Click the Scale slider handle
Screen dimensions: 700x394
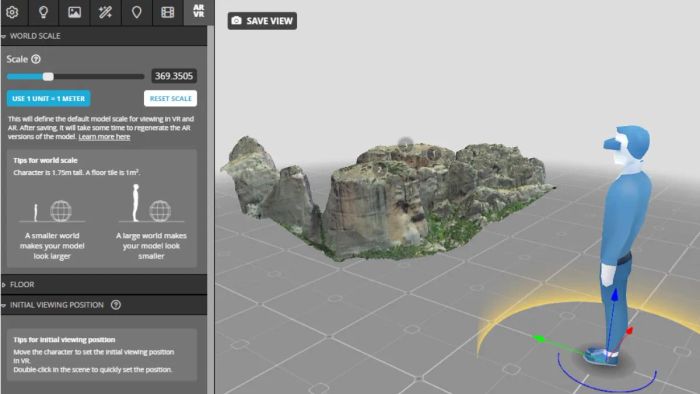(x=48, y=76)
